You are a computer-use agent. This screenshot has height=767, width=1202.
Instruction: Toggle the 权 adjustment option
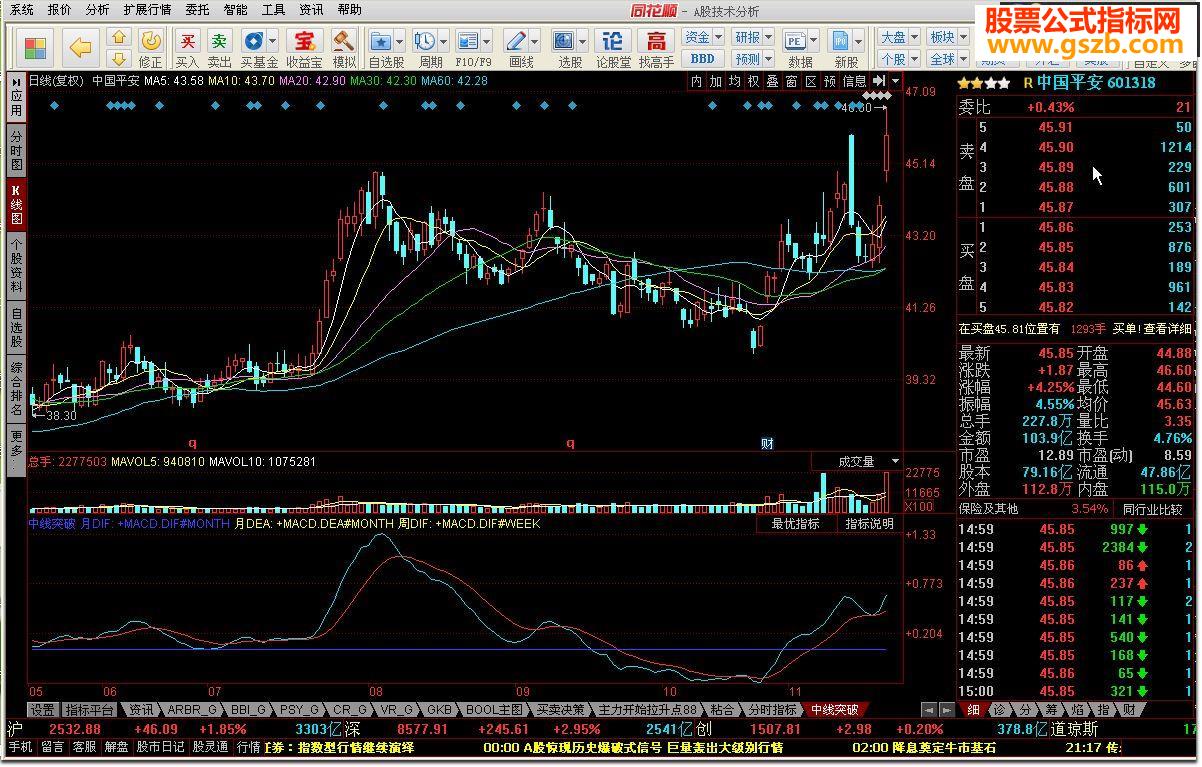[x=753, y=81]
